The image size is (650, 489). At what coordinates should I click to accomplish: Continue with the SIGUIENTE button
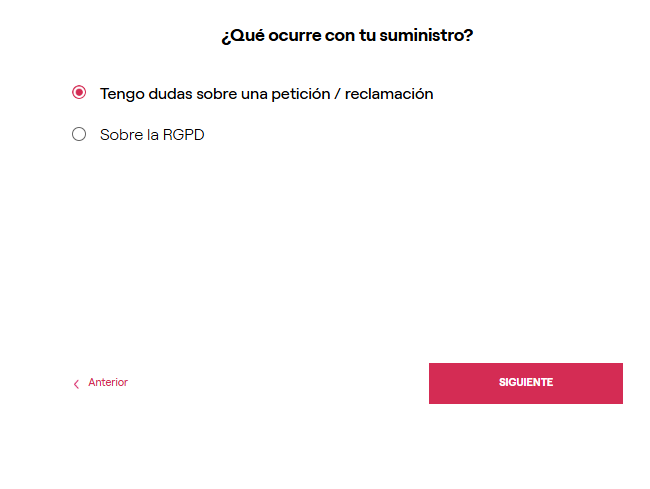pyautogui.click(x=526, y=383)
